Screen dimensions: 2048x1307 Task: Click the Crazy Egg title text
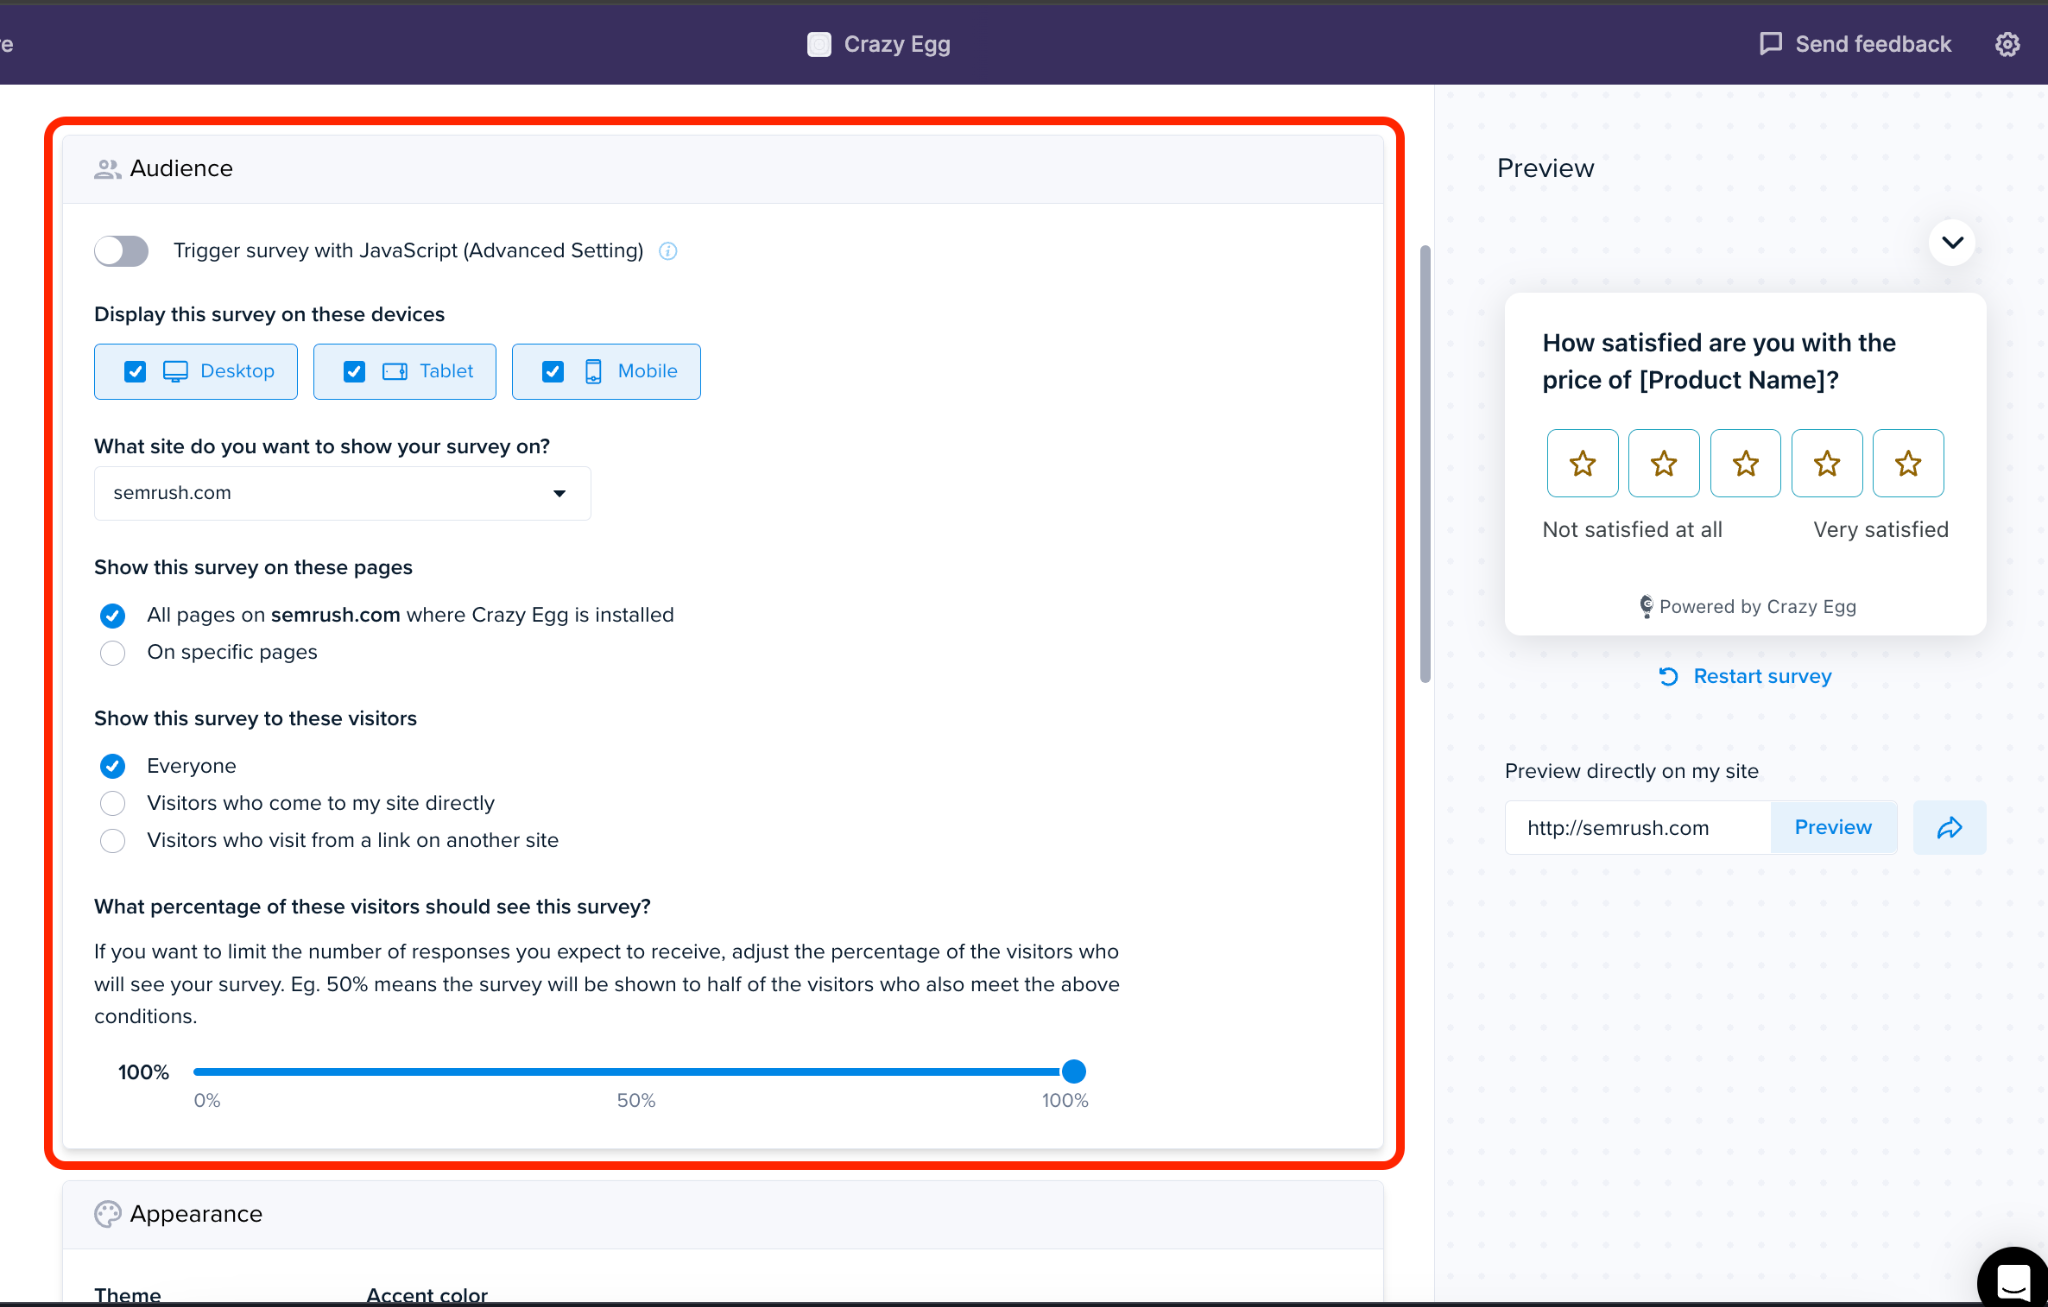[x=897, y=44]
